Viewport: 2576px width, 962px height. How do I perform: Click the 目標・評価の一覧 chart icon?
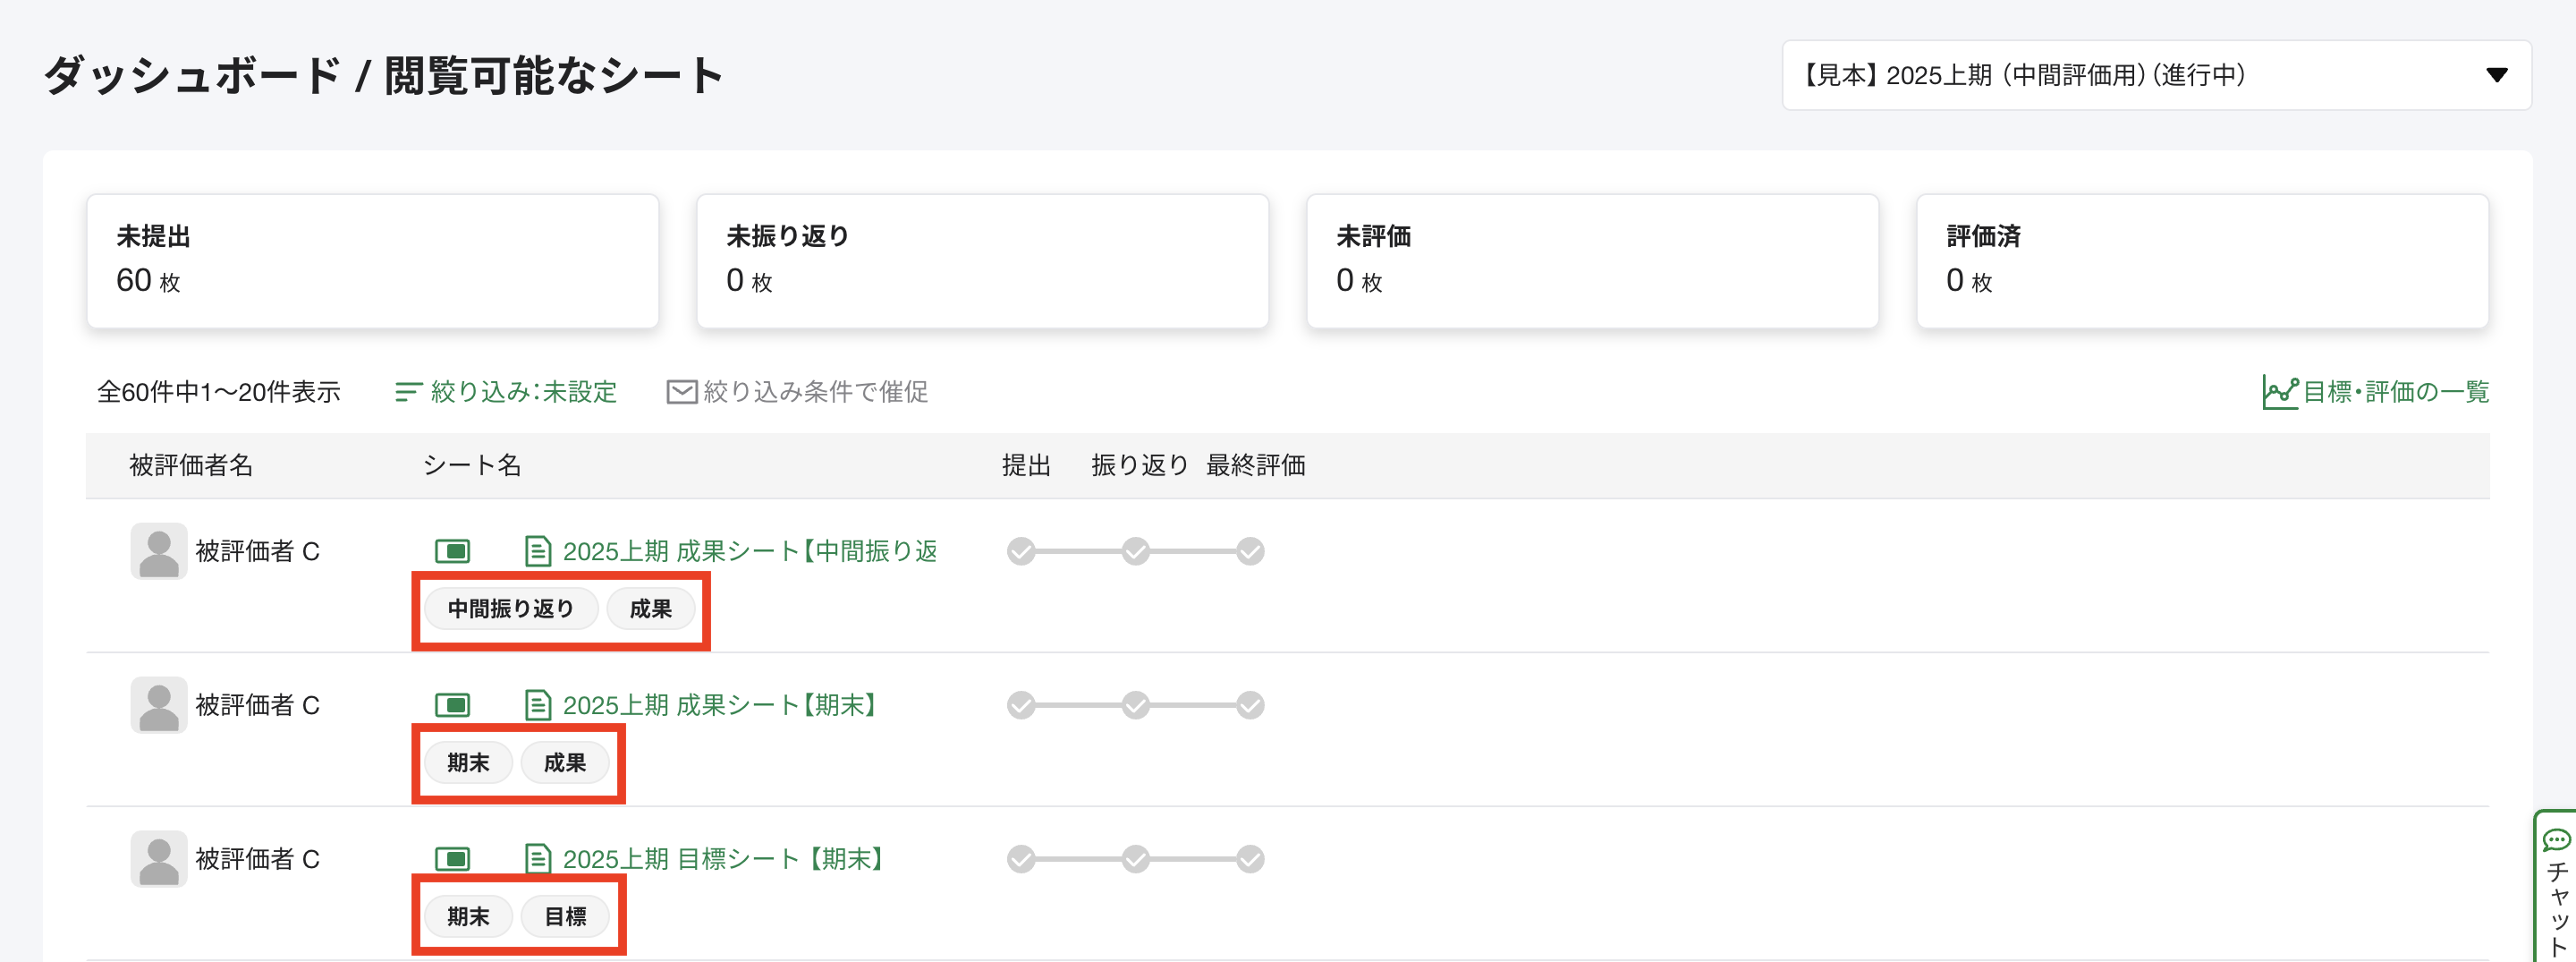(2279, 392)
